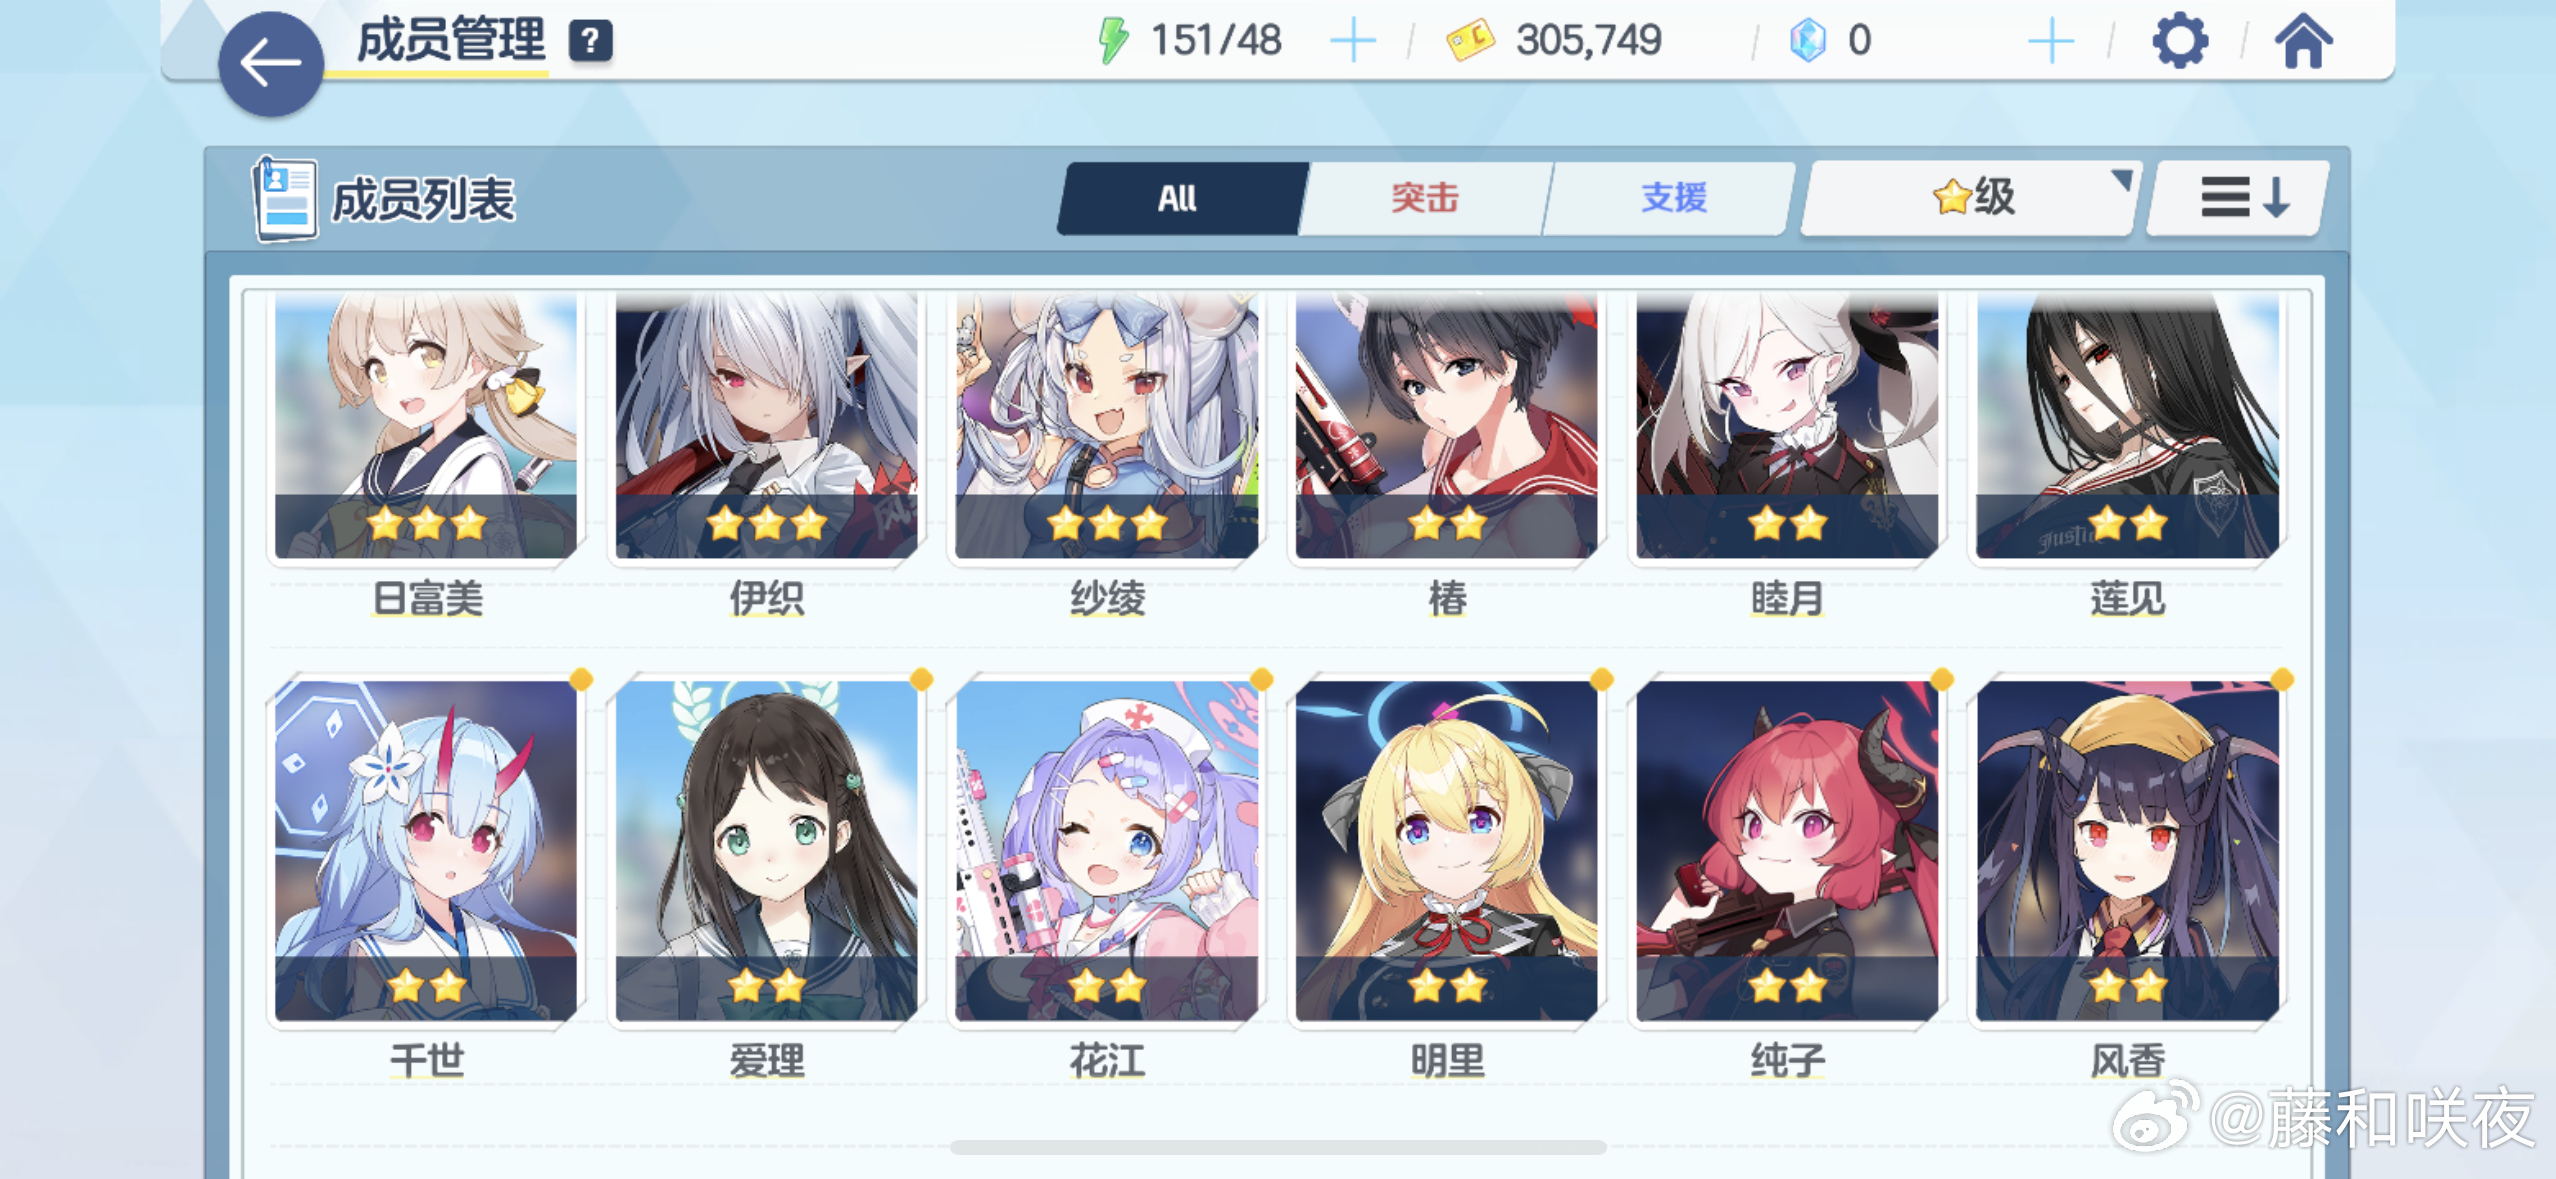Image resolution: width=2556 pixels, height=1179 pixels.
Task: Go back using the arrow button
Action: (271, 64)
